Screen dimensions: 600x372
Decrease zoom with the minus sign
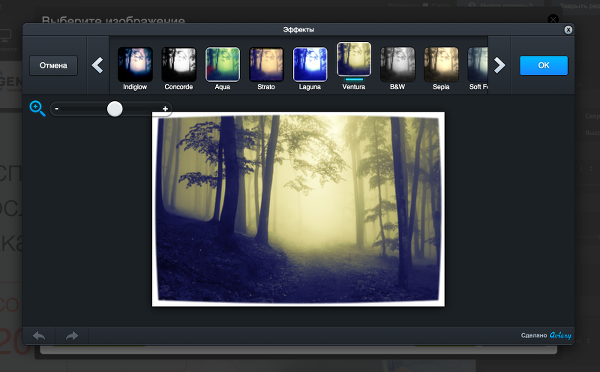(57, 109)
